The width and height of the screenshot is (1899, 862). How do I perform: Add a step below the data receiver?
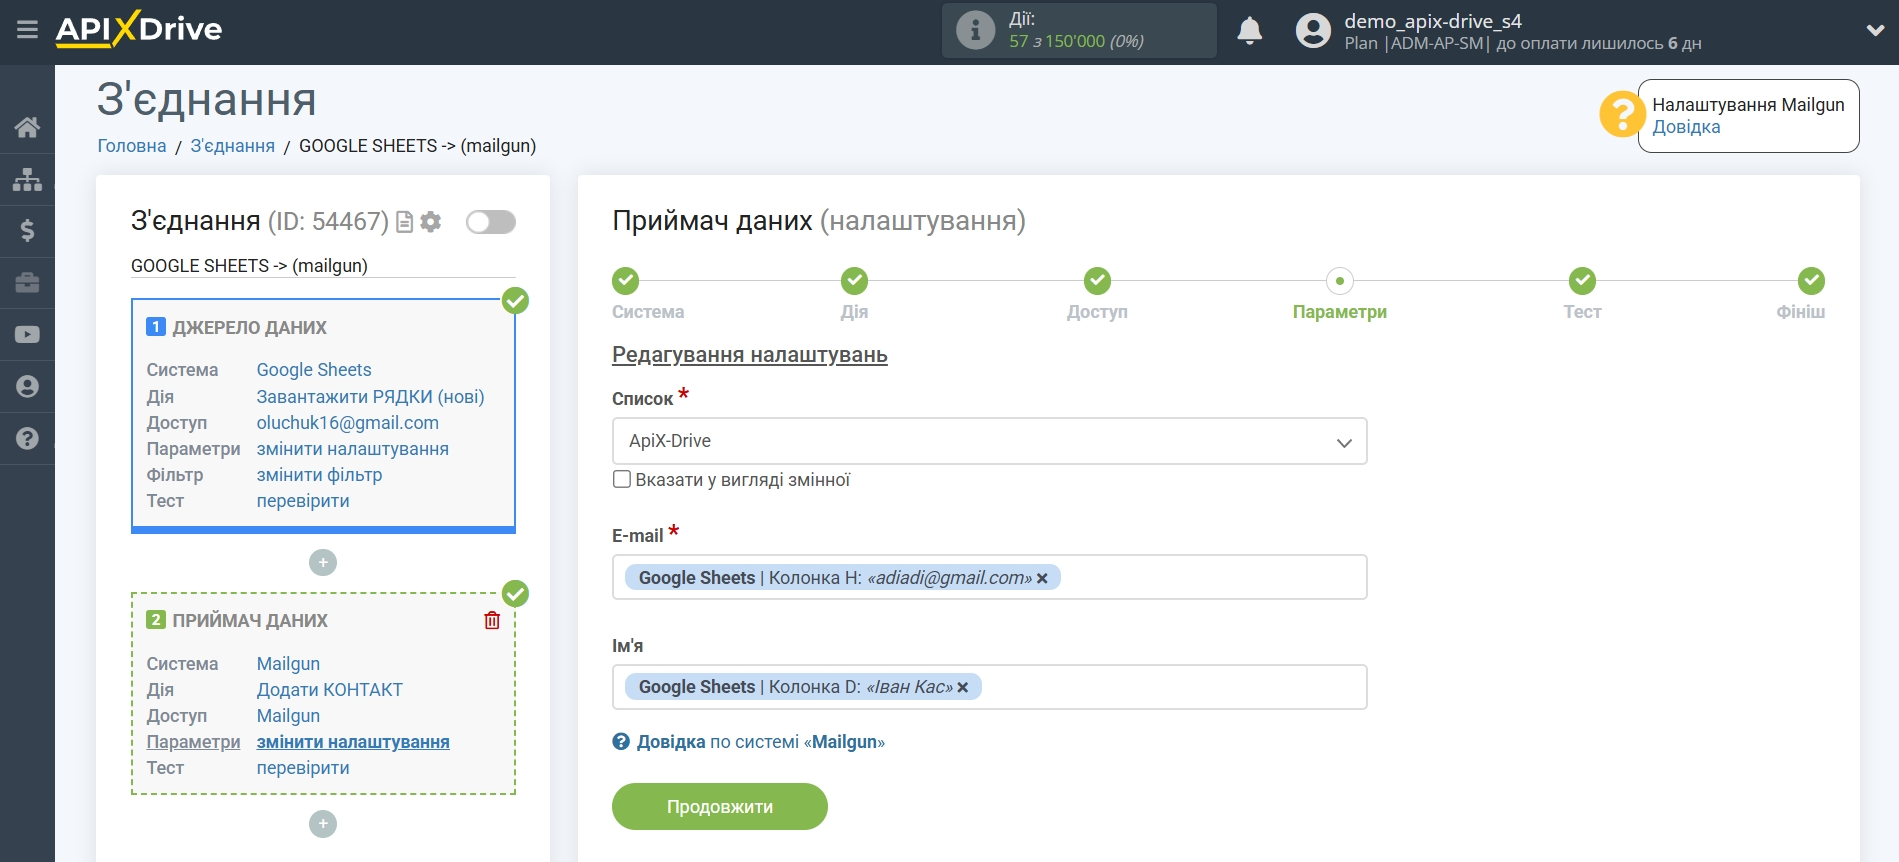[x=323, y=824]
